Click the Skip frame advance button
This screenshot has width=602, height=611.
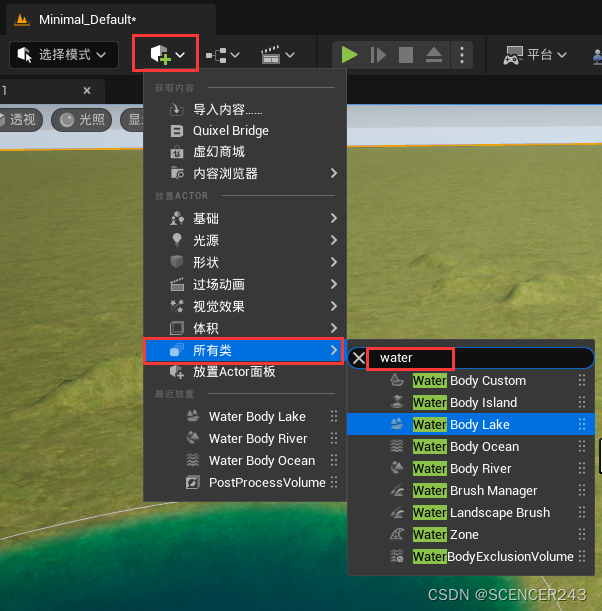378,55
